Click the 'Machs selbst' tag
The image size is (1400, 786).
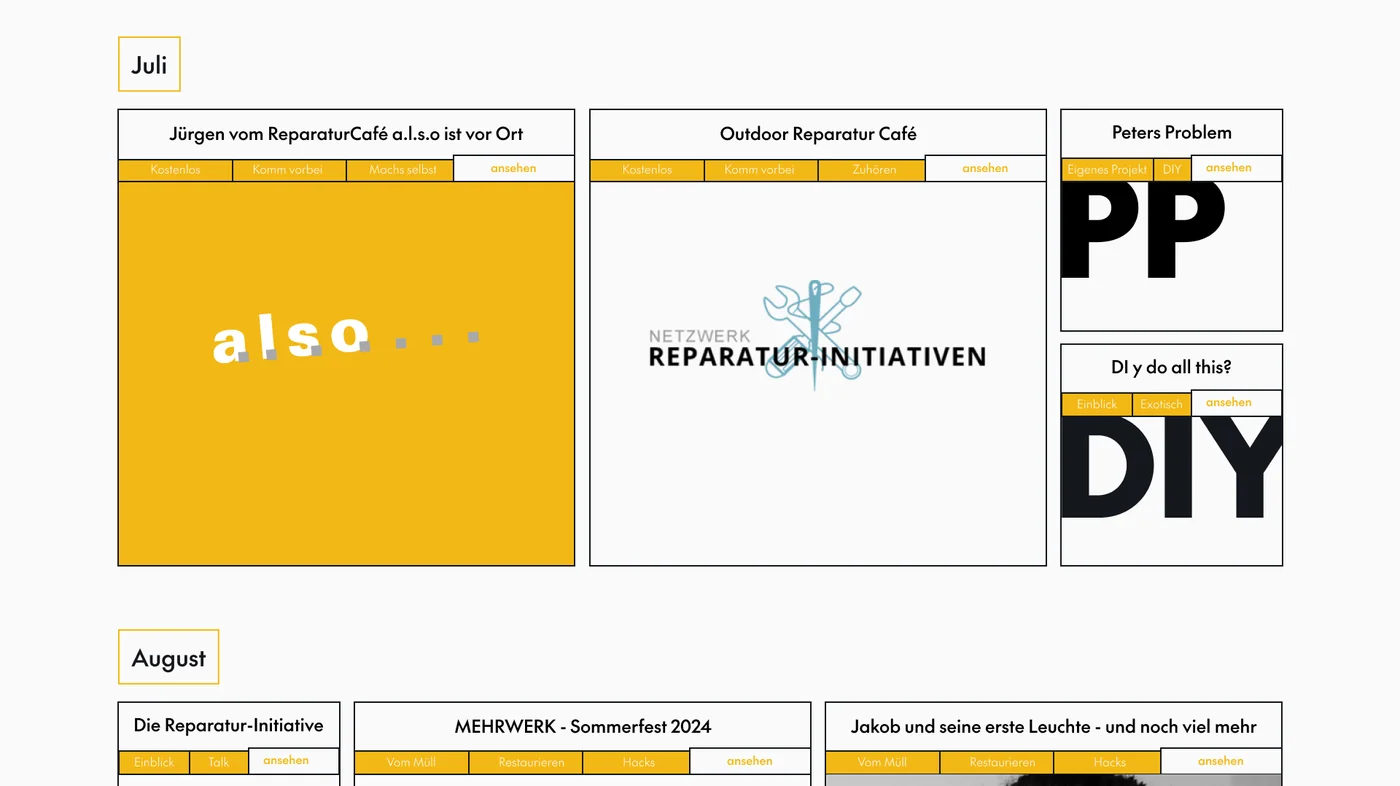[x=402, y=170]
